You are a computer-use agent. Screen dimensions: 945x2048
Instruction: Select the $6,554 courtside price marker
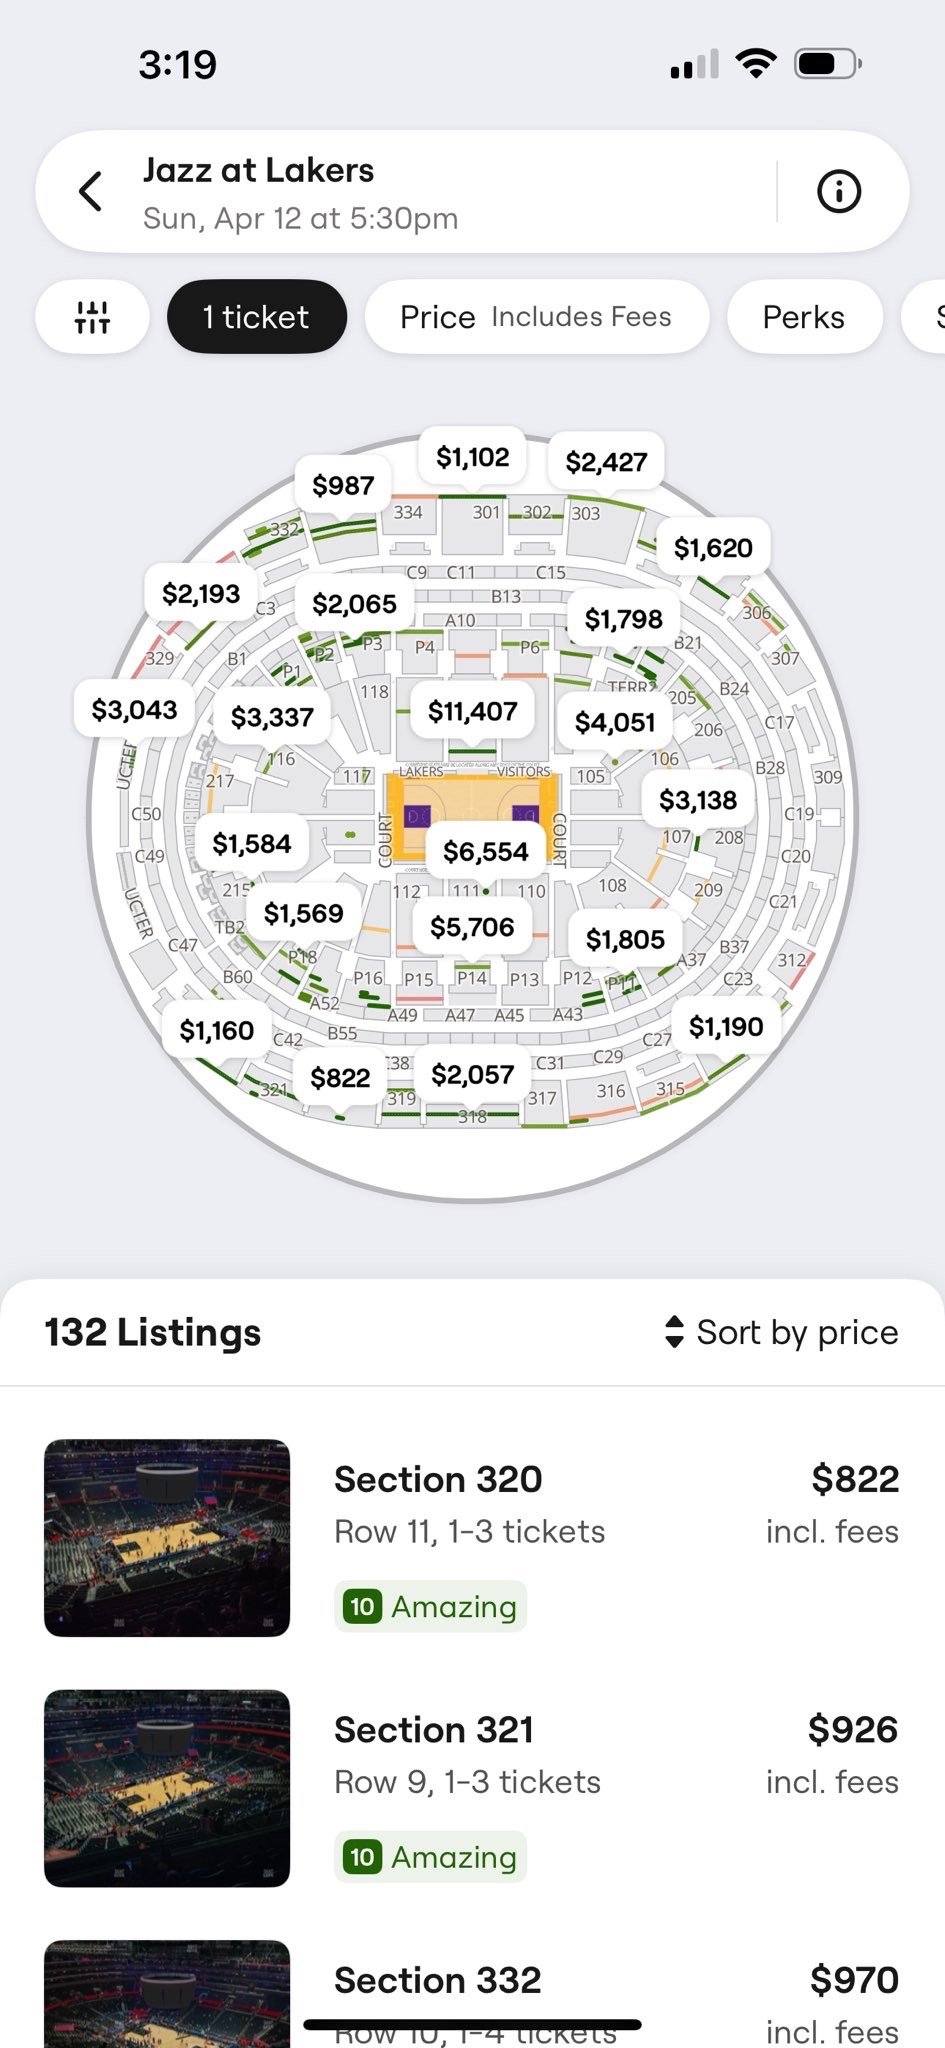pyautogui.click(x=485, y=851)
